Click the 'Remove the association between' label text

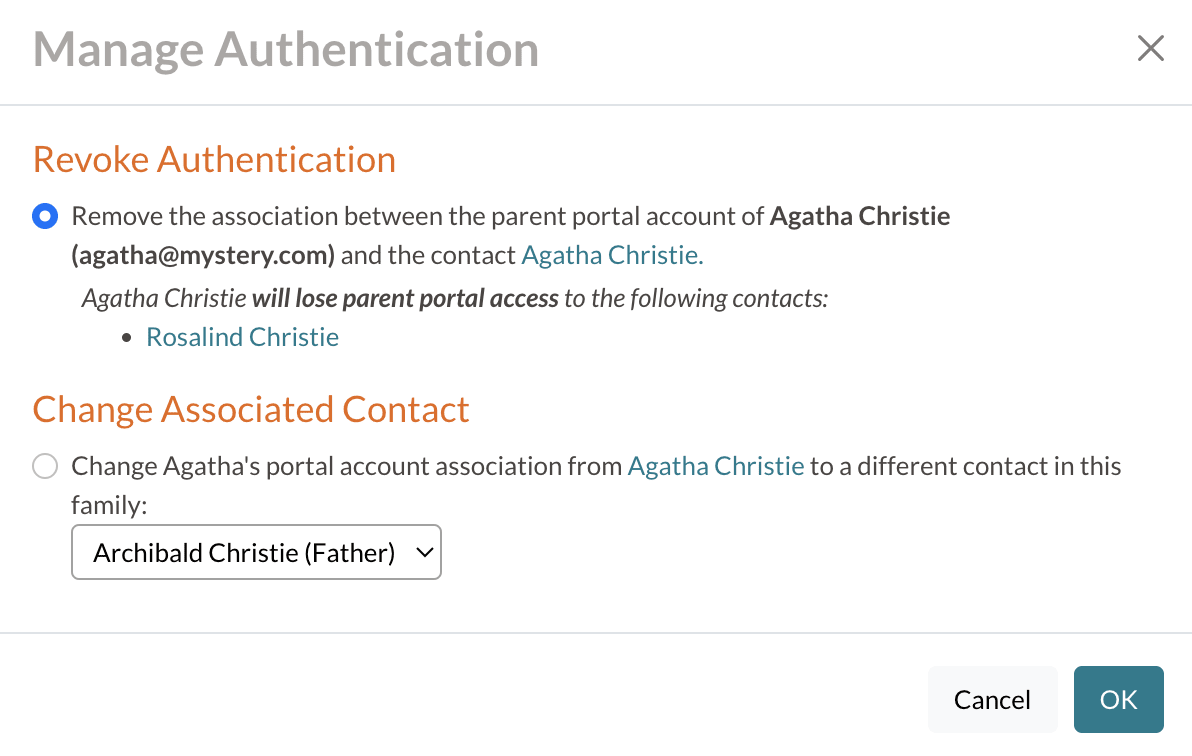(x=300, y=216)
